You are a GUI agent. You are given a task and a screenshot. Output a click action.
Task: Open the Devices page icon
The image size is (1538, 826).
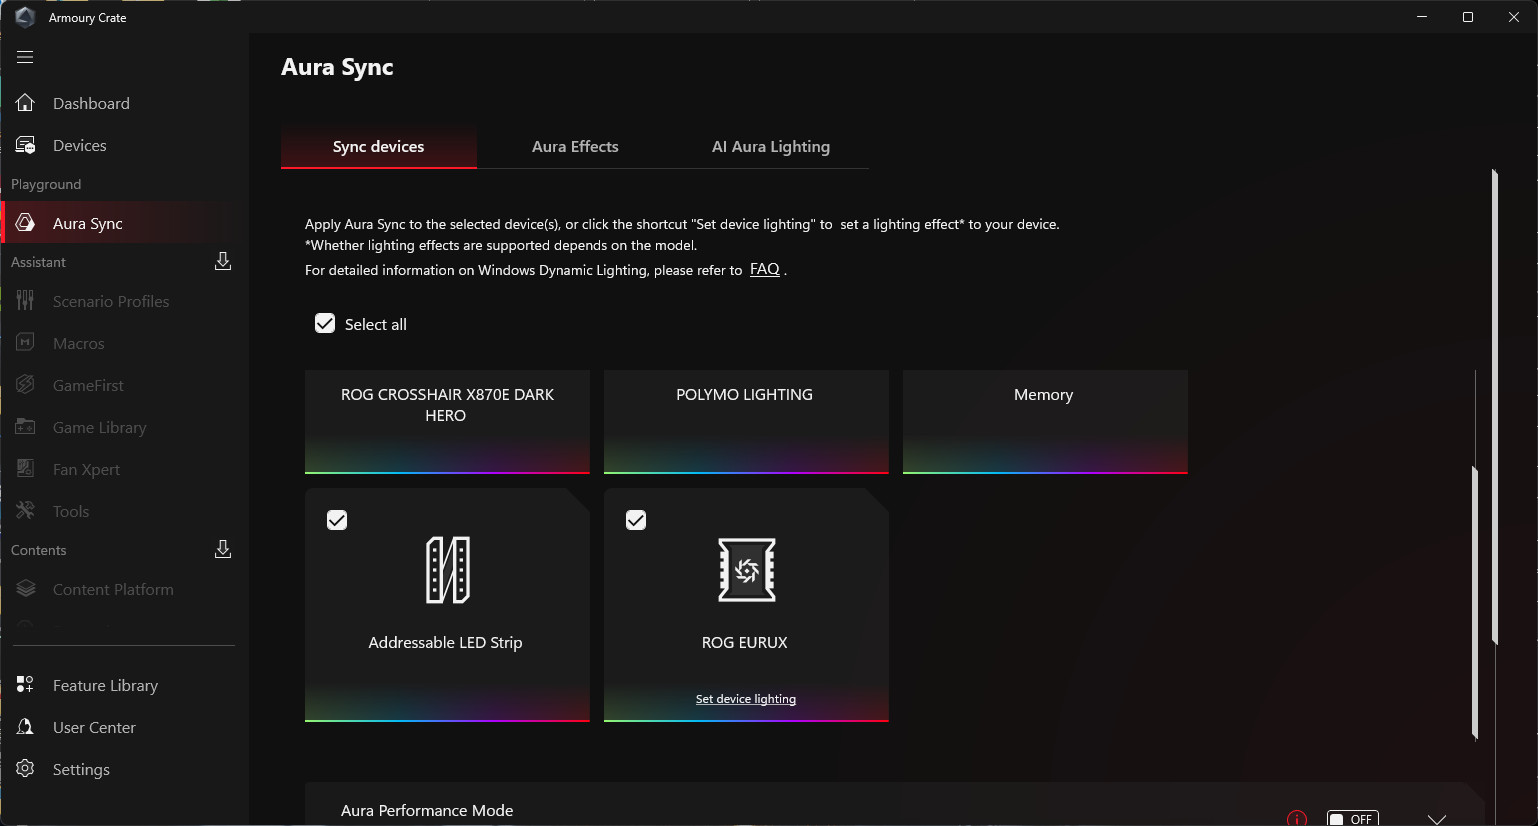pos(25,145)
